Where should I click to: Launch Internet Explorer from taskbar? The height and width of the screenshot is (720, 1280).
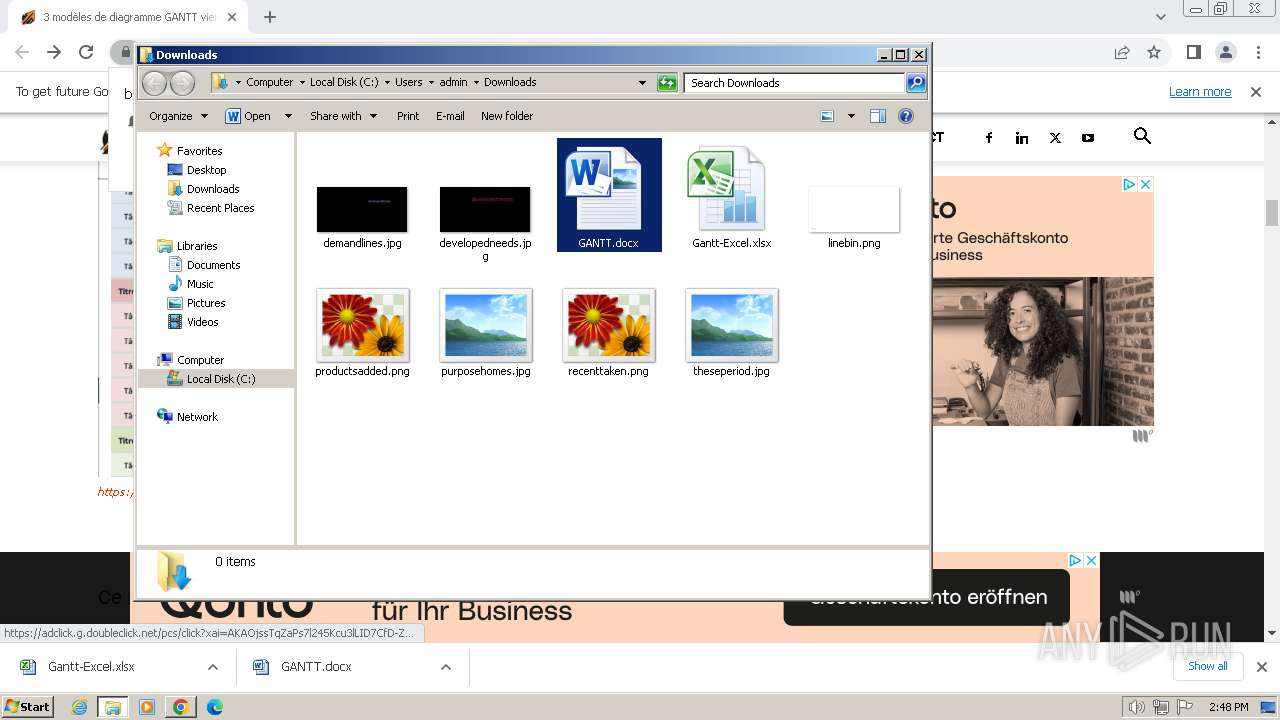pyautogui.click(x=80, y=707)
